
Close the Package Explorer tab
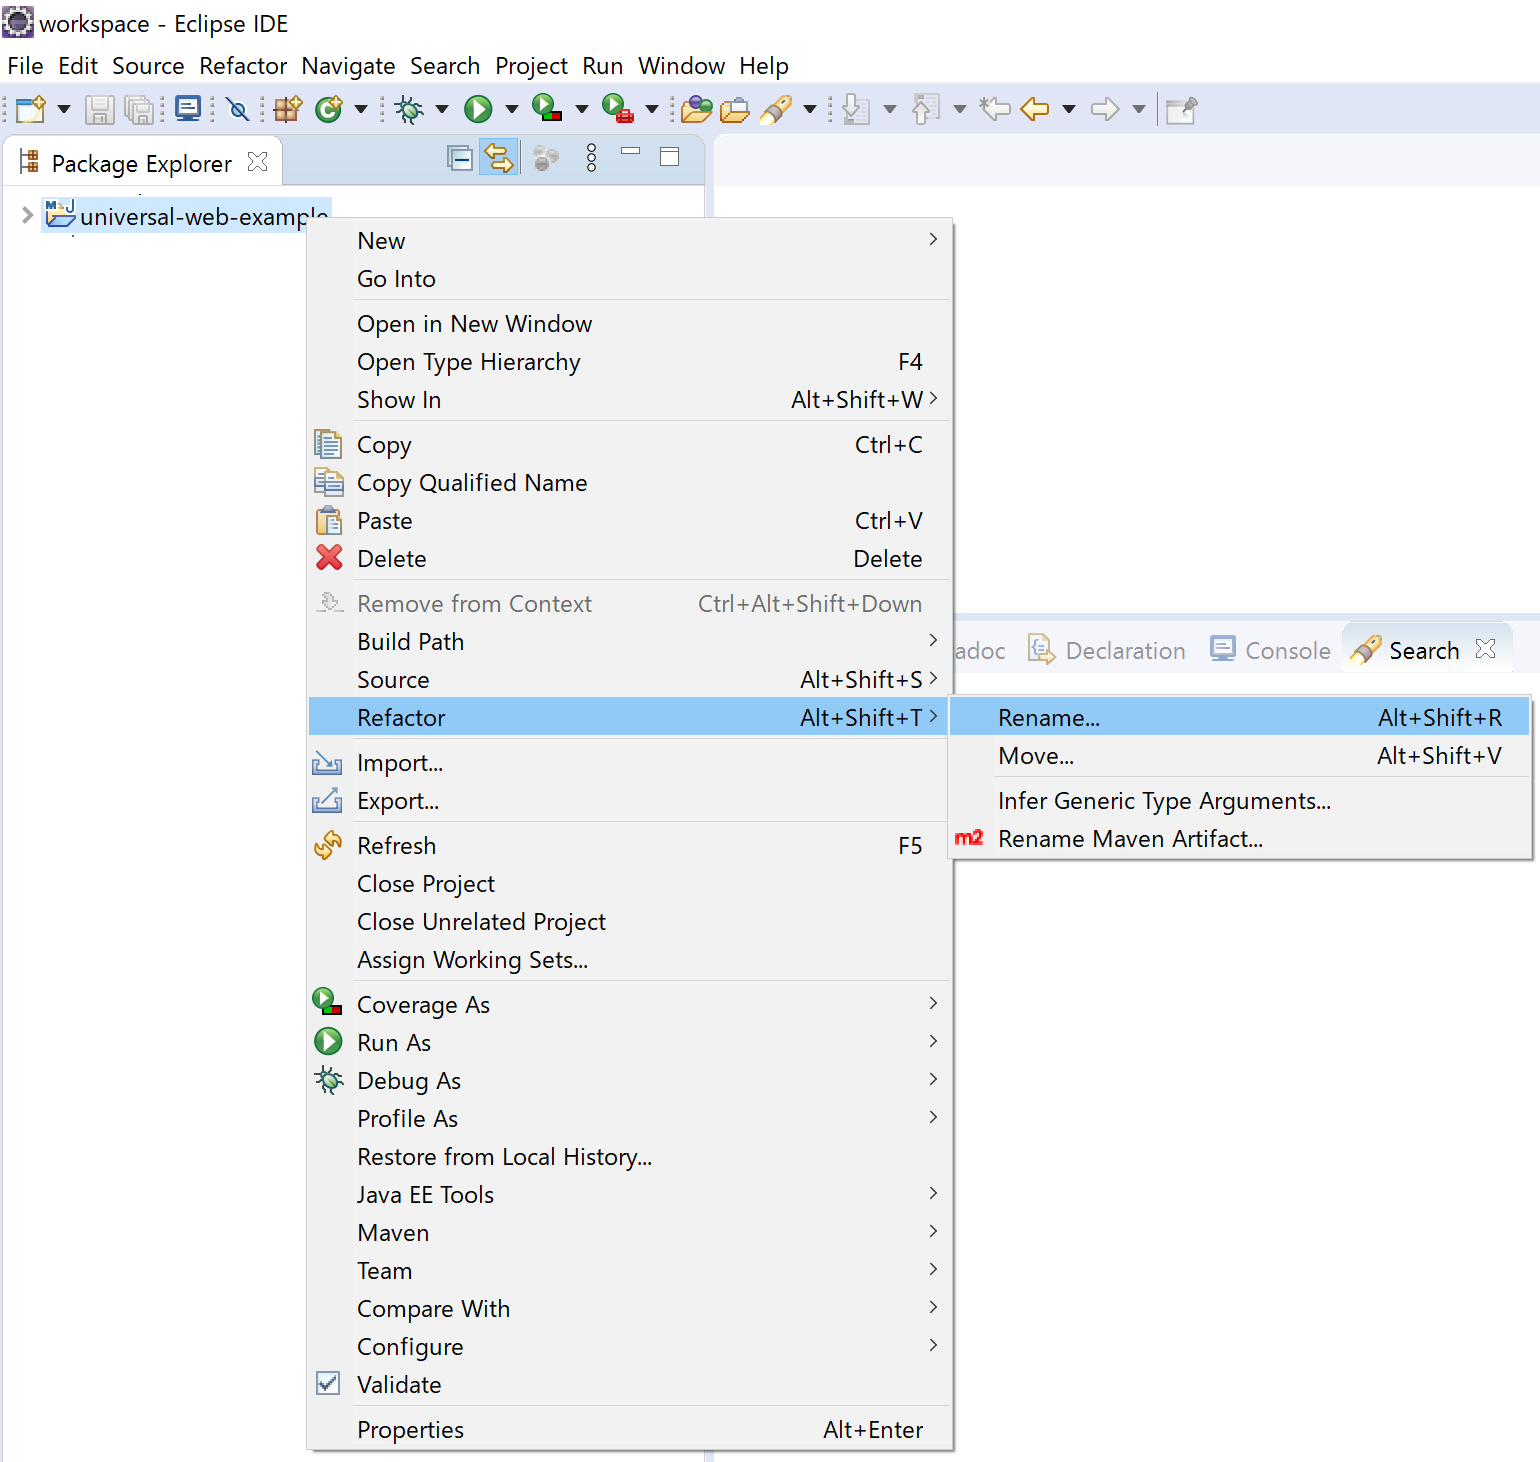pyautogui.click(x=257, y=161)
